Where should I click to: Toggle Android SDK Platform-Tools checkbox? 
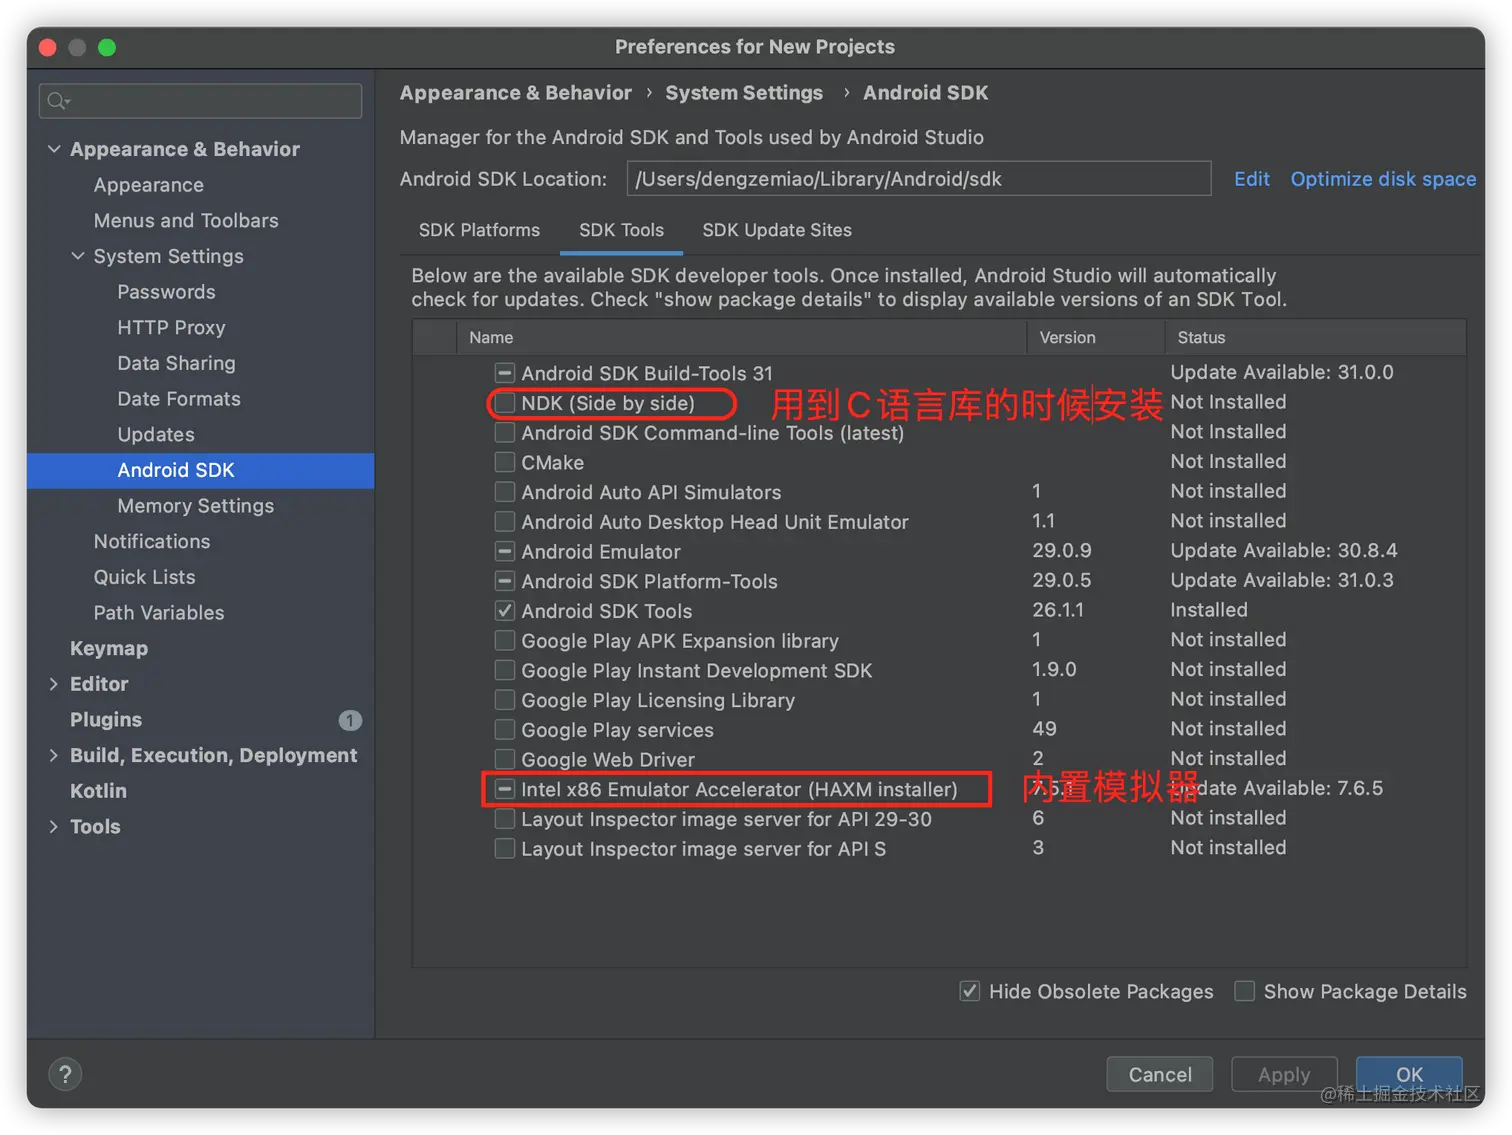[x=505, y=581]
